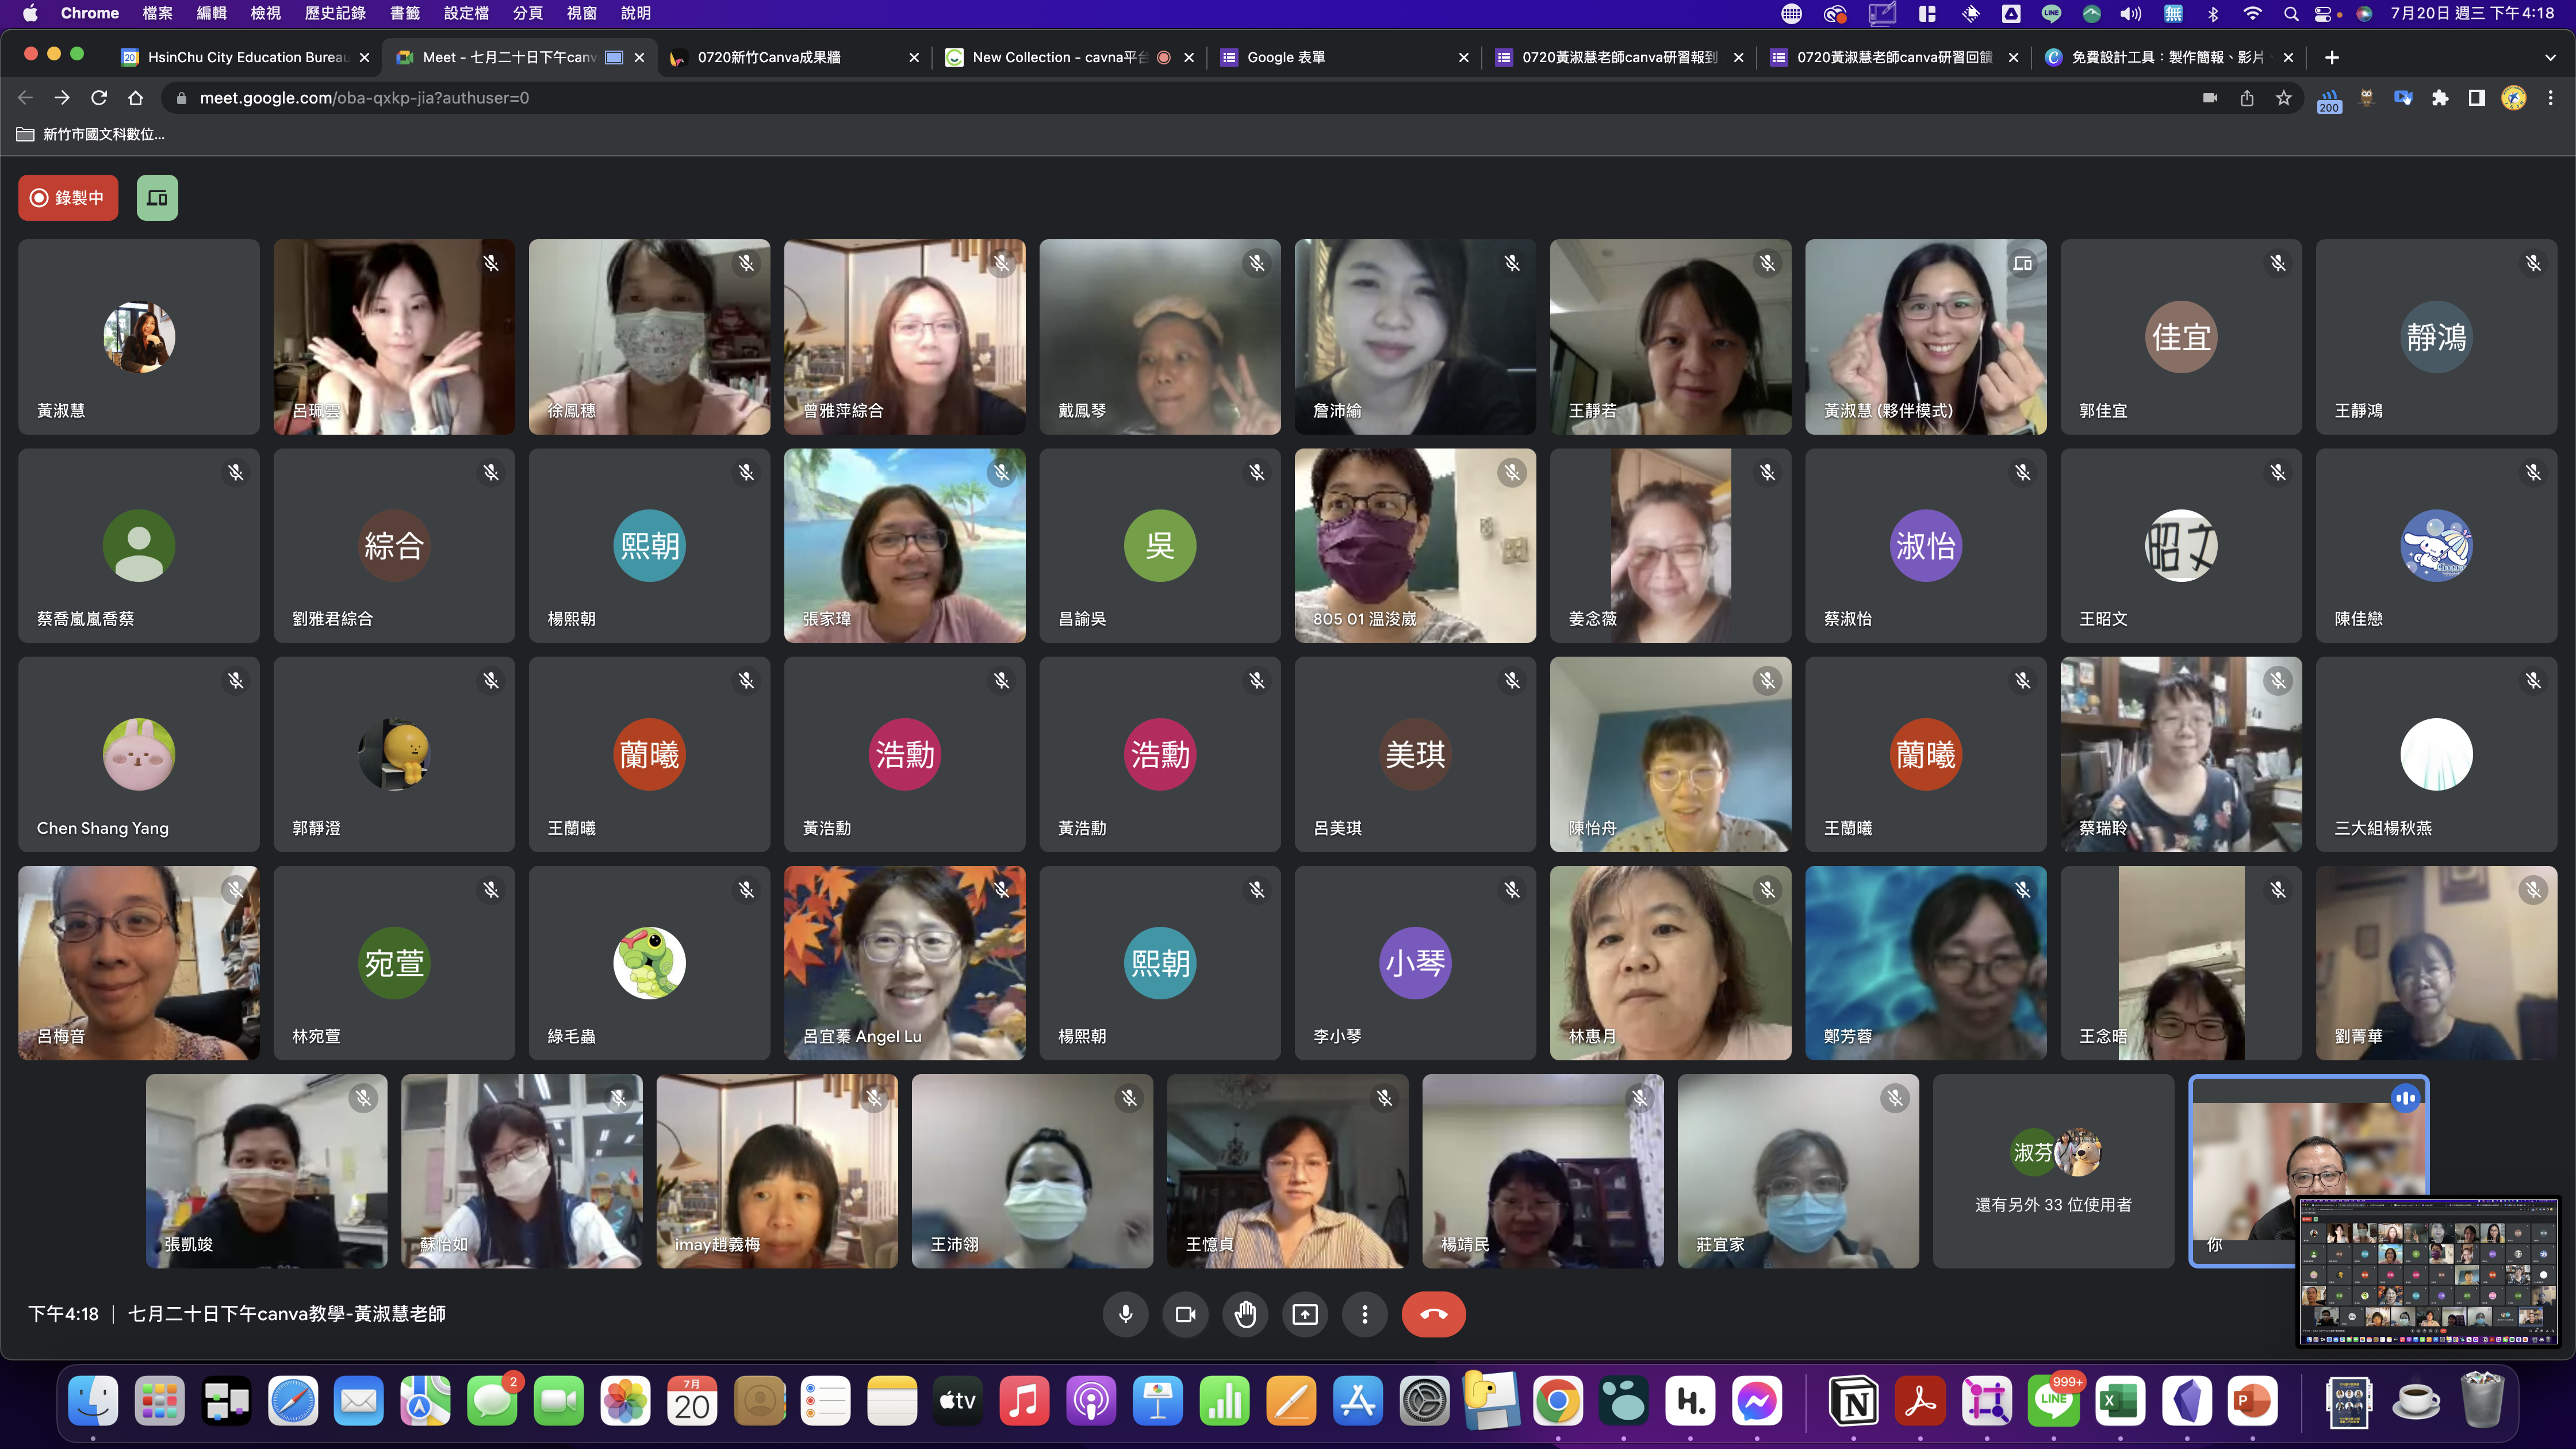
Task: Reload the Google Meet page
Action: point(99,98)
